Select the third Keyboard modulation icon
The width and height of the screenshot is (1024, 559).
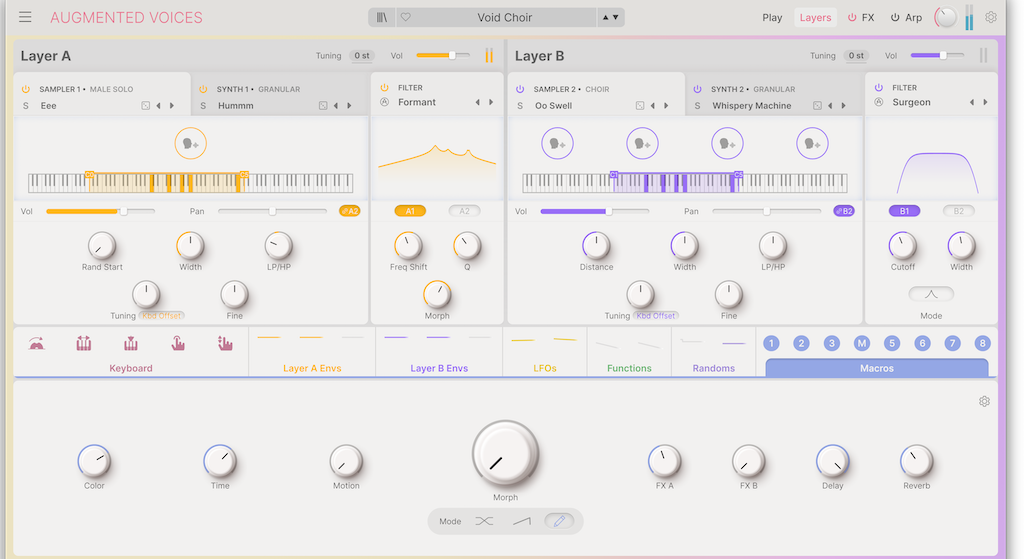tap(131, 343)
